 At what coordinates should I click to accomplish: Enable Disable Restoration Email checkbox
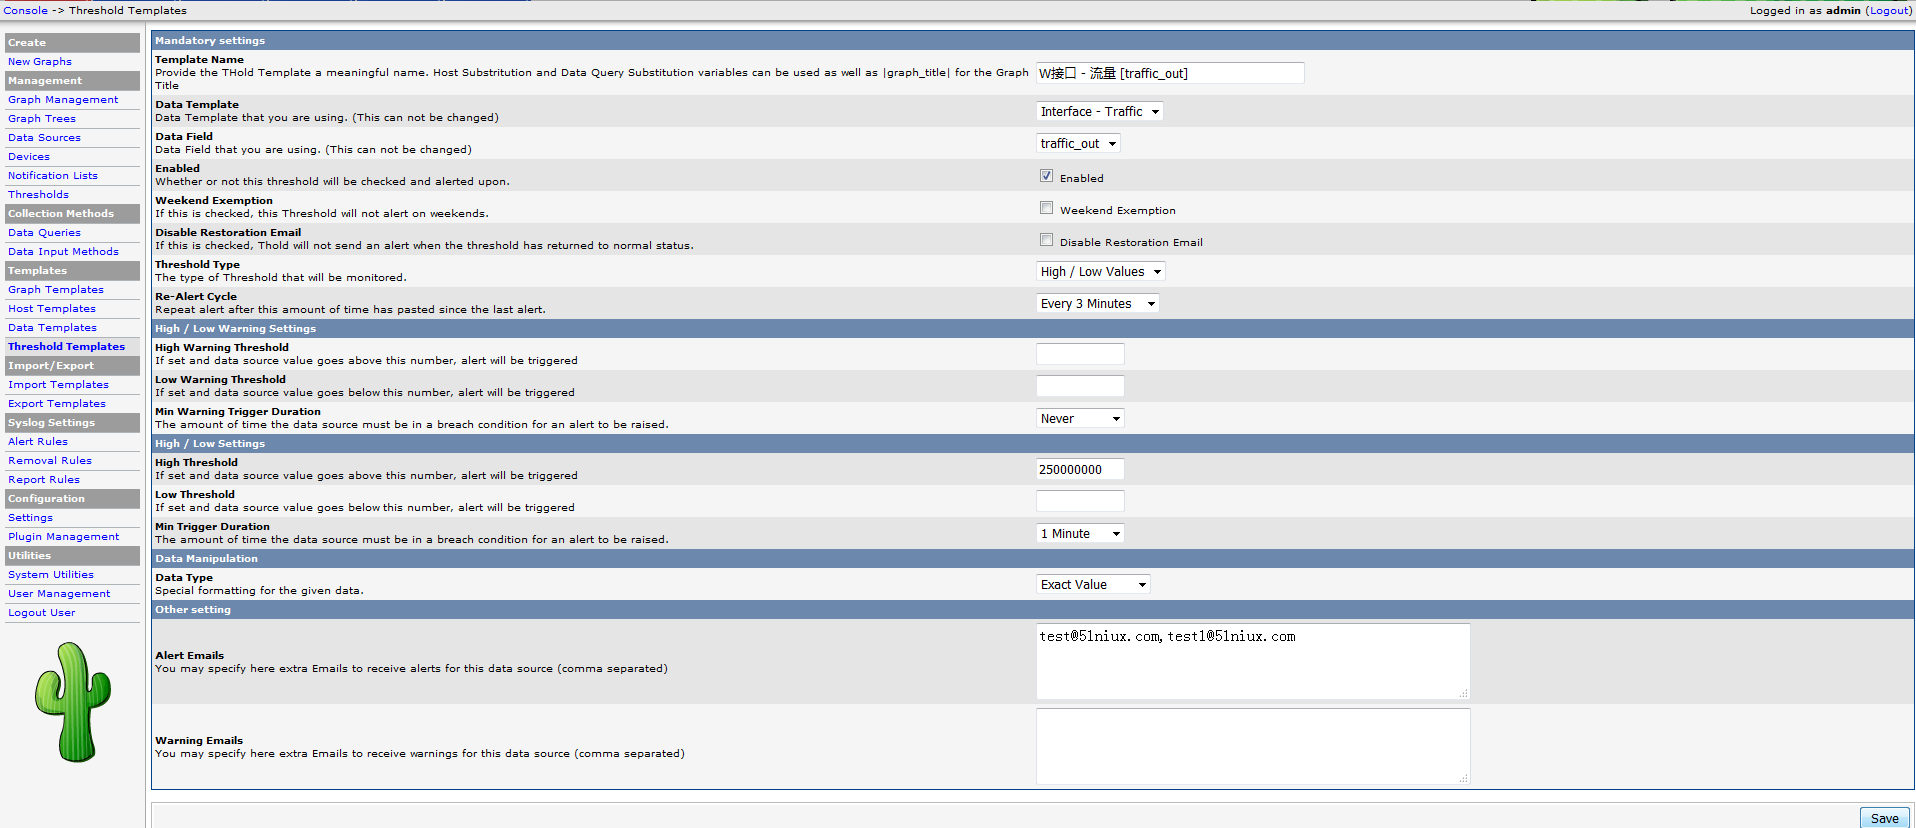(1046, 240)
